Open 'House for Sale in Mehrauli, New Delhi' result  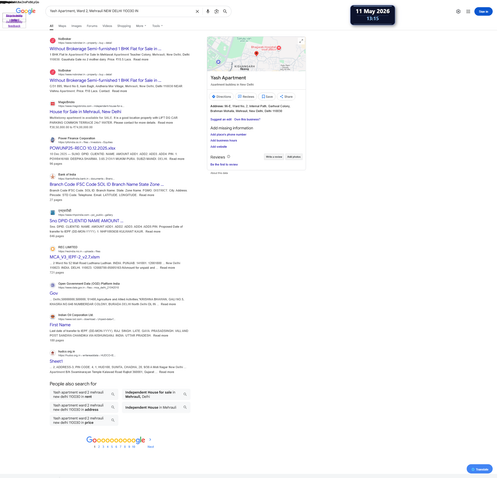click(x=86, y=112)
